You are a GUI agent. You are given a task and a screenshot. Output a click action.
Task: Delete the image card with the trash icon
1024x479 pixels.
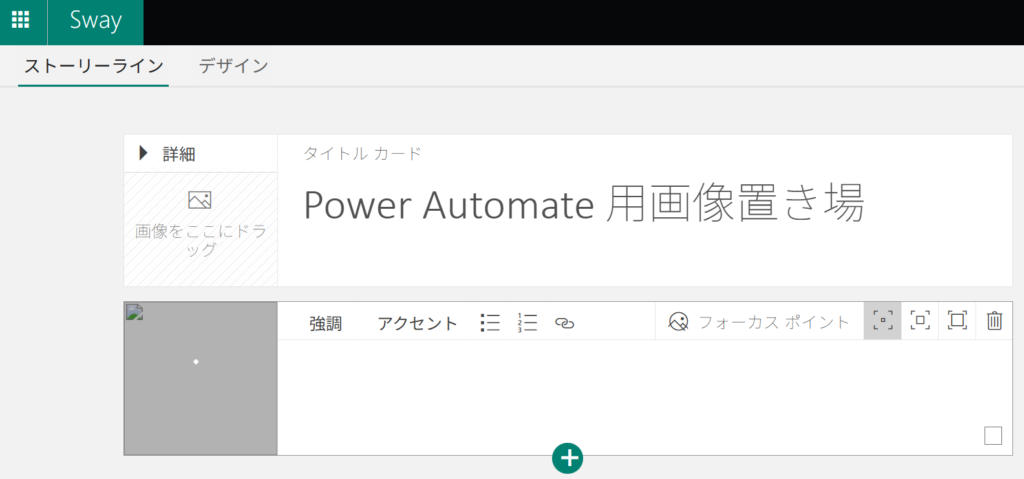pos(995,321)
